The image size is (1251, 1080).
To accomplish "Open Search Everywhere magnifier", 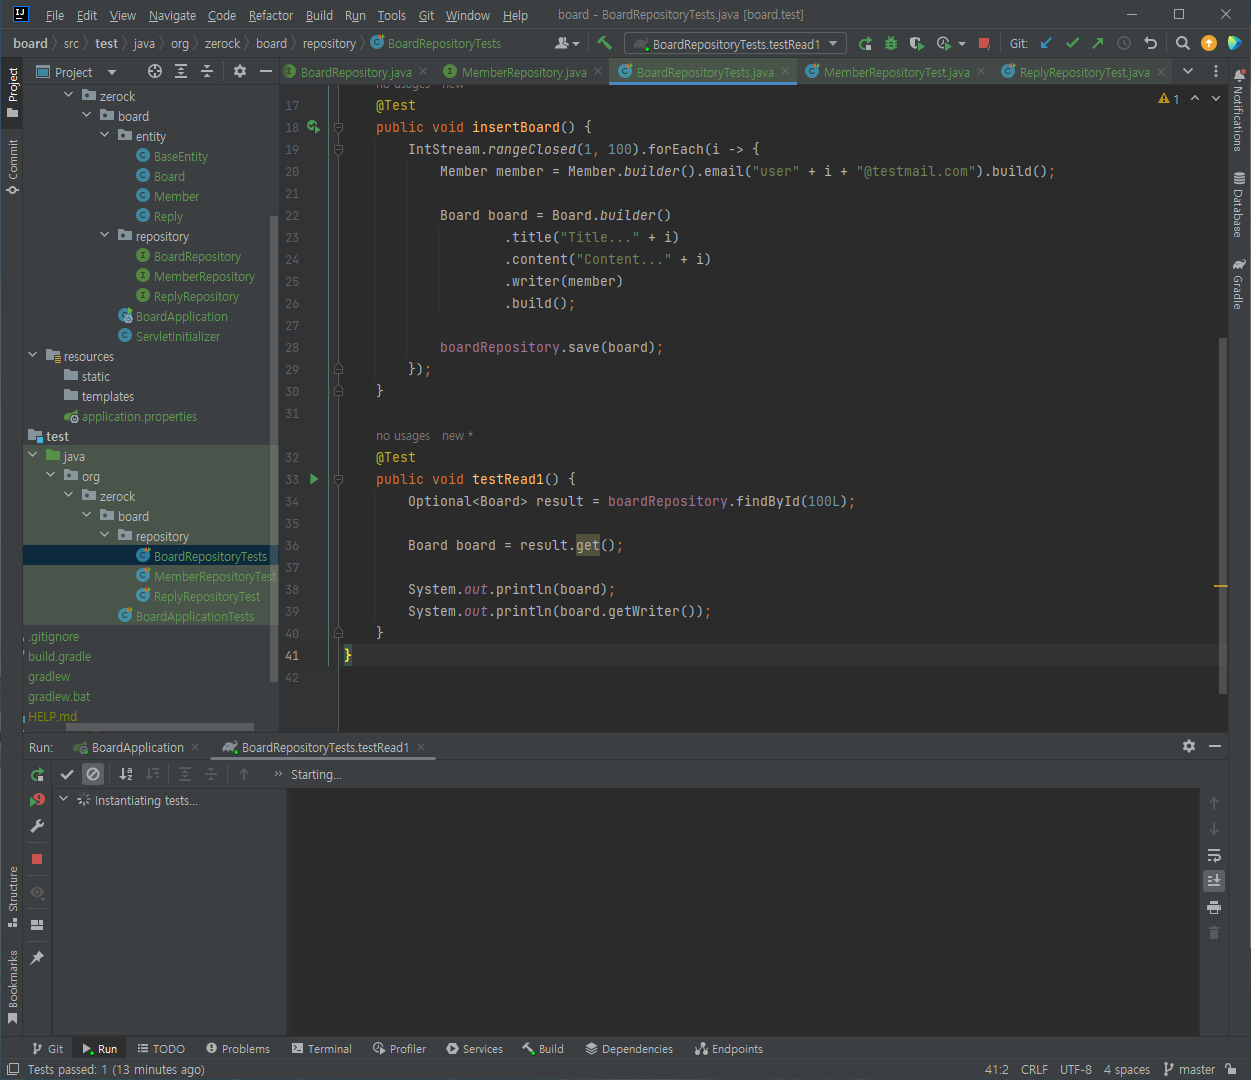I will pyautogui.click(x=1183, y=43).
